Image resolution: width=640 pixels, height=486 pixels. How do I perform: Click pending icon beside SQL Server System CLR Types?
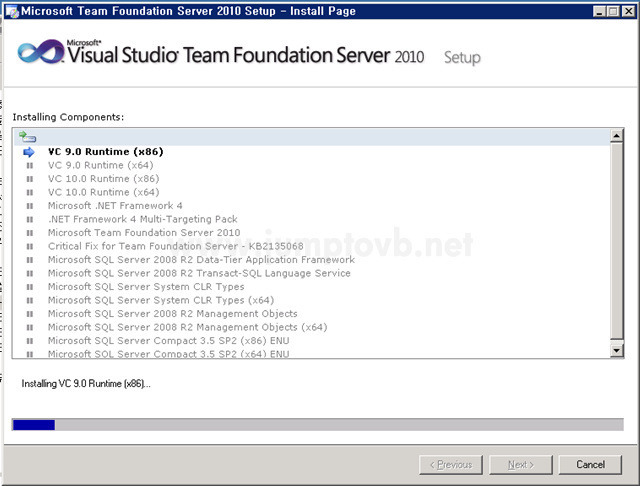tap(30, 287)
